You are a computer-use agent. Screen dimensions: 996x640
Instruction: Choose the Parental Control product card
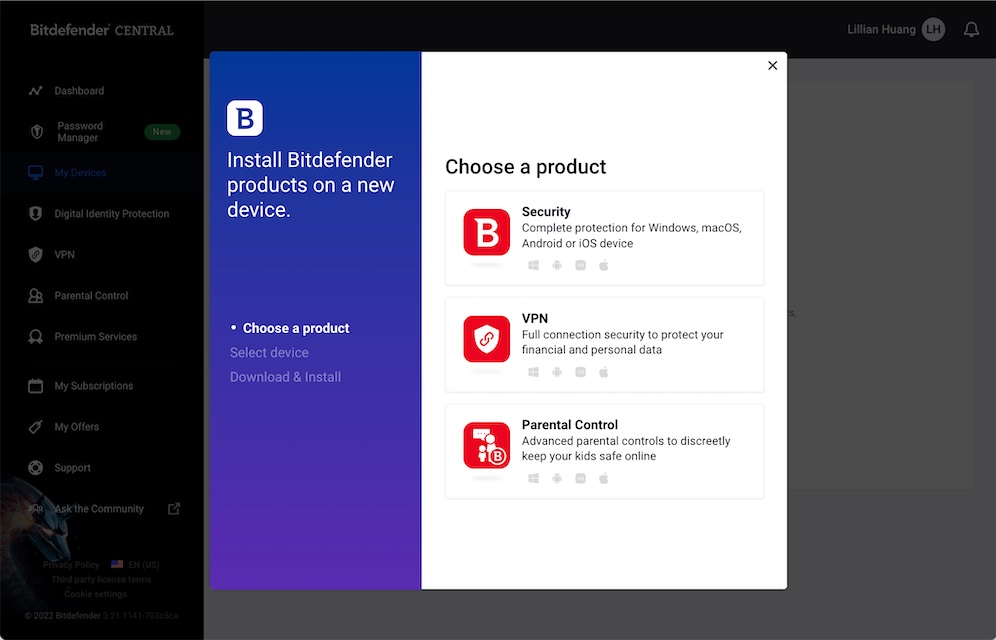[604, 451]
